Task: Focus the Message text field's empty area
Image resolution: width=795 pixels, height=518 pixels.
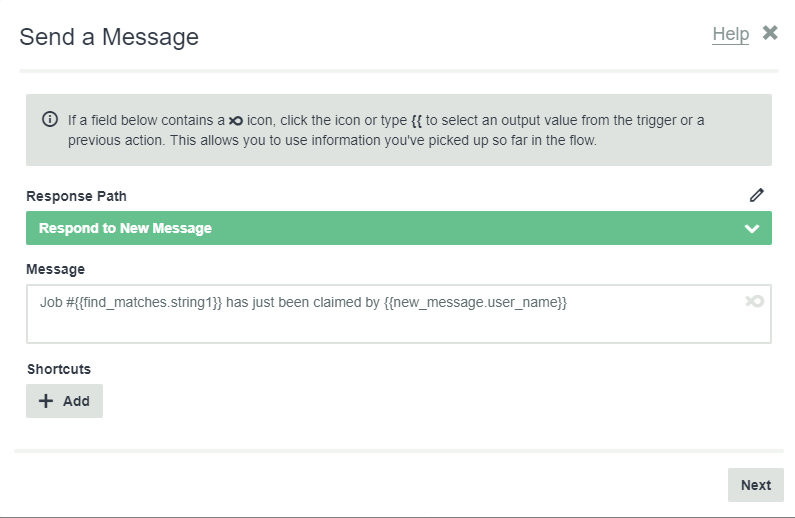Action: (398, 326)
